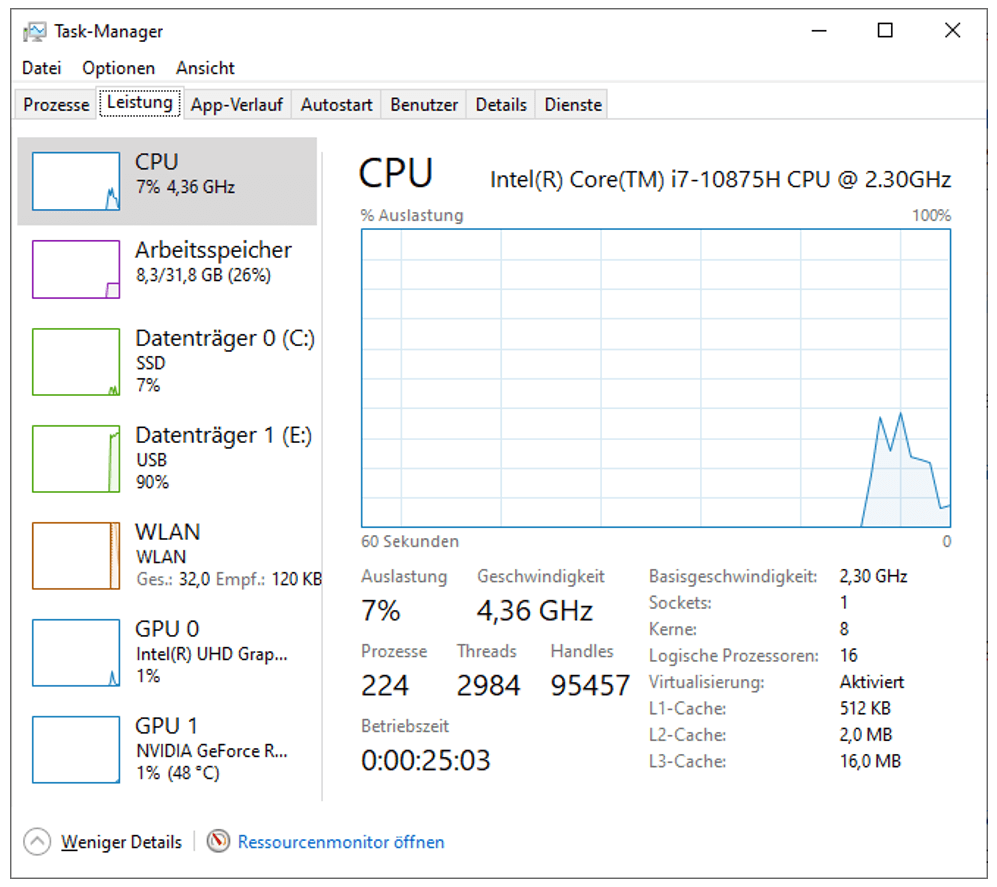Open the Details tab
This screenshot has width=997, height=887.
(501, 104)
